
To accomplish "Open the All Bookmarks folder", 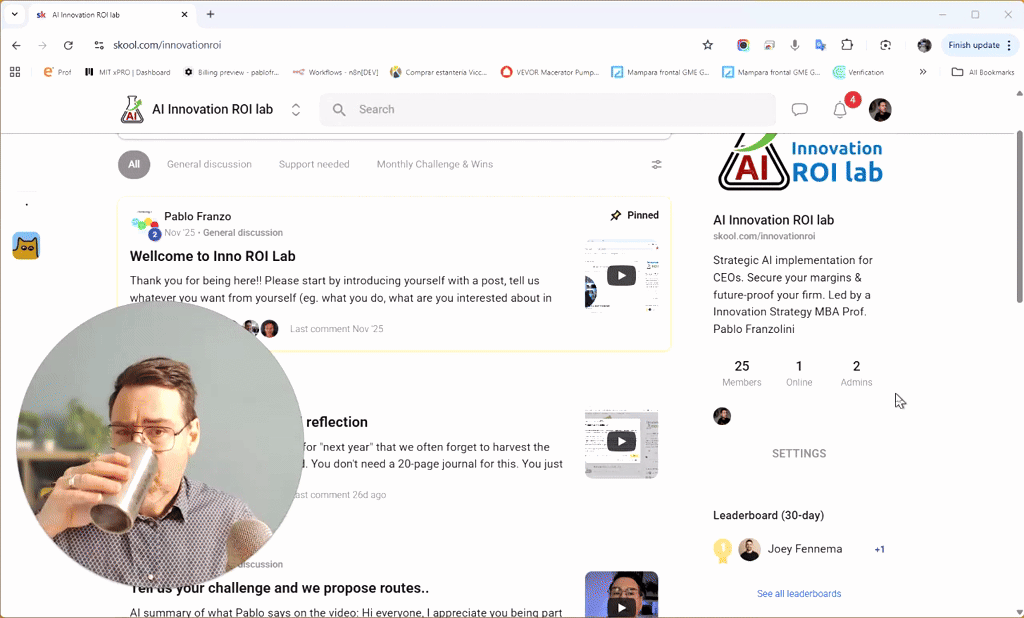I will click(983, 72).
